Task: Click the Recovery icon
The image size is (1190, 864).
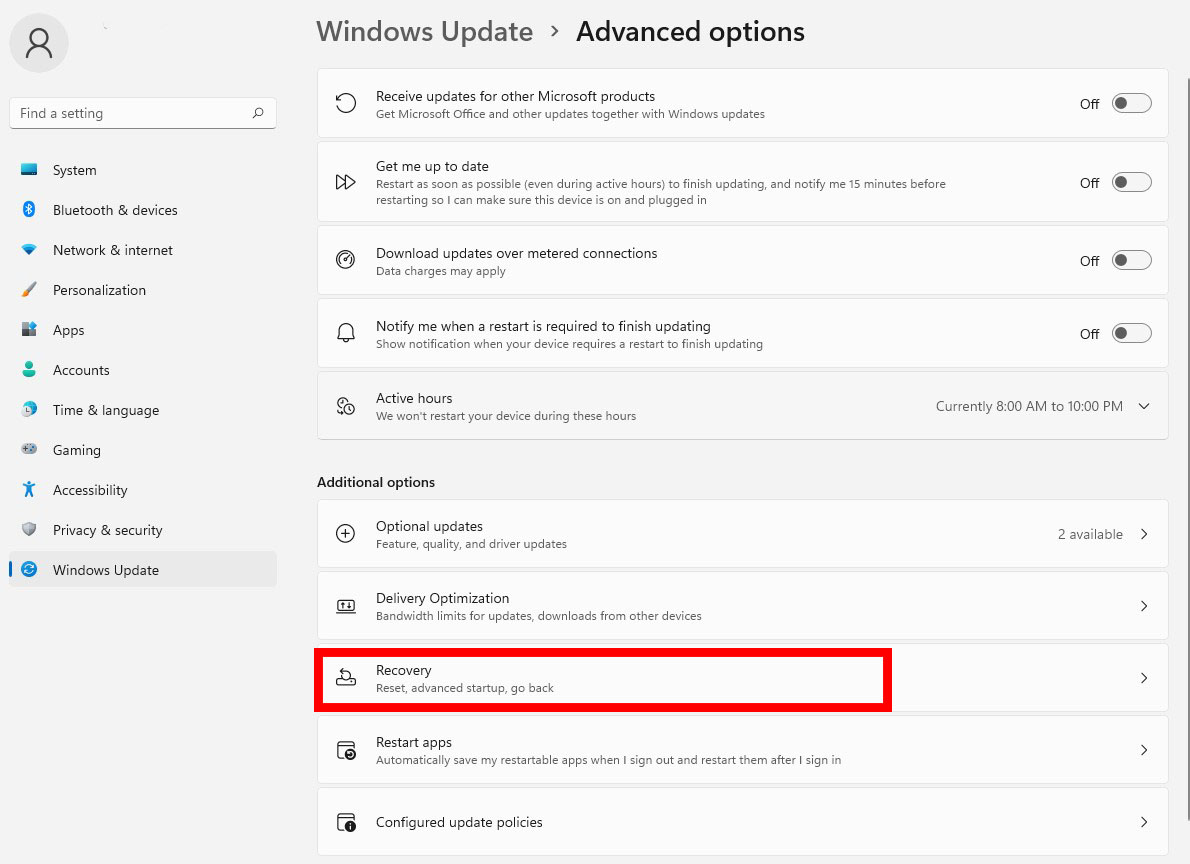Action: [345, 677]
